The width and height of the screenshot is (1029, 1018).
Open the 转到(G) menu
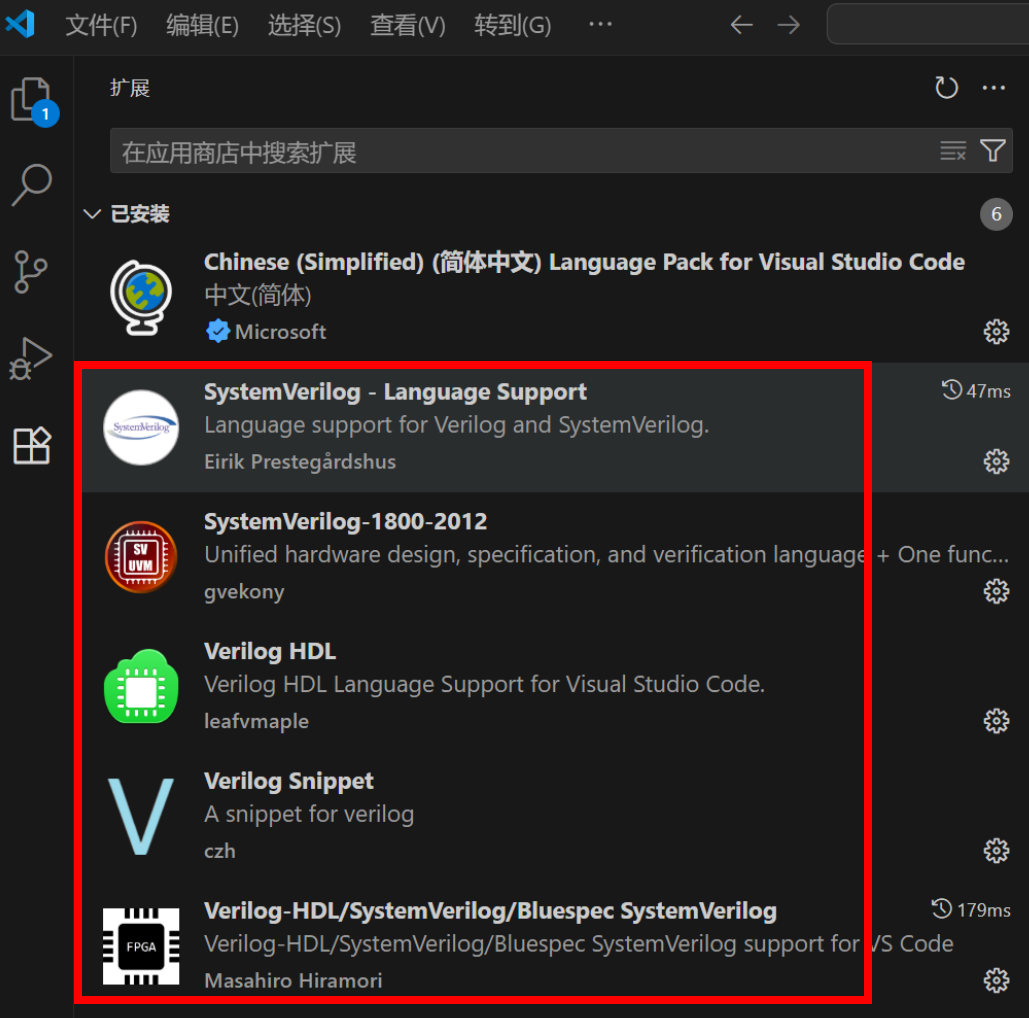pyautogui.click(x=513, y=26)
